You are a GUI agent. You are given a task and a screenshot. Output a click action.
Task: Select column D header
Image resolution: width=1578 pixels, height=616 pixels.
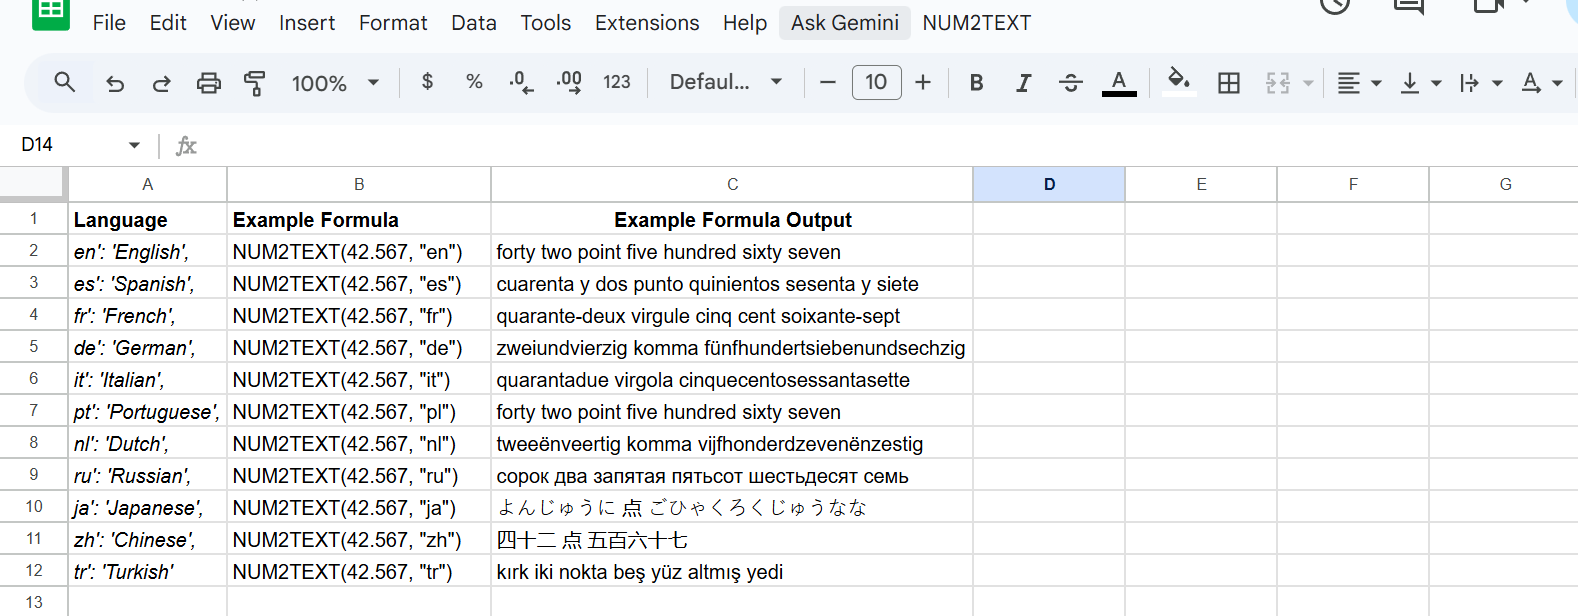(x=1049, y=184)
